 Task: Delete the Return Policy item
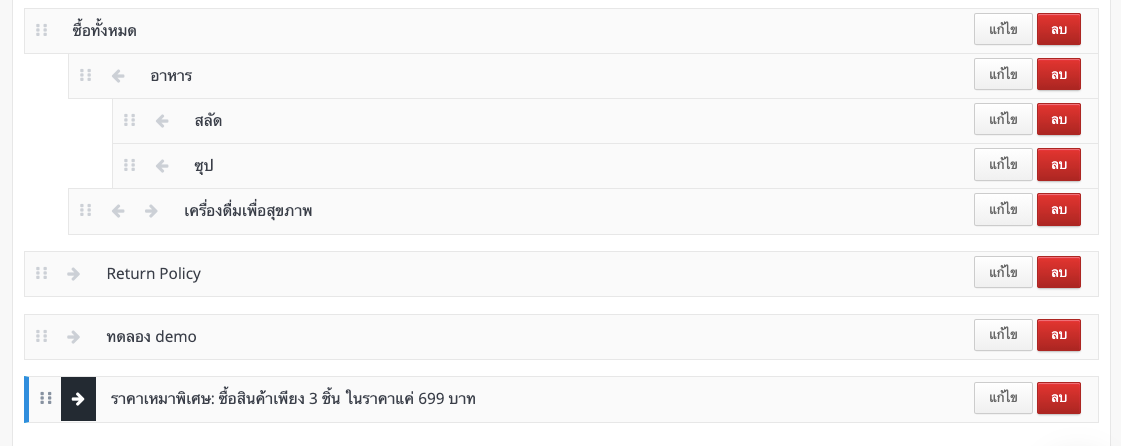pyautogui.click(x=1059, y=272)
